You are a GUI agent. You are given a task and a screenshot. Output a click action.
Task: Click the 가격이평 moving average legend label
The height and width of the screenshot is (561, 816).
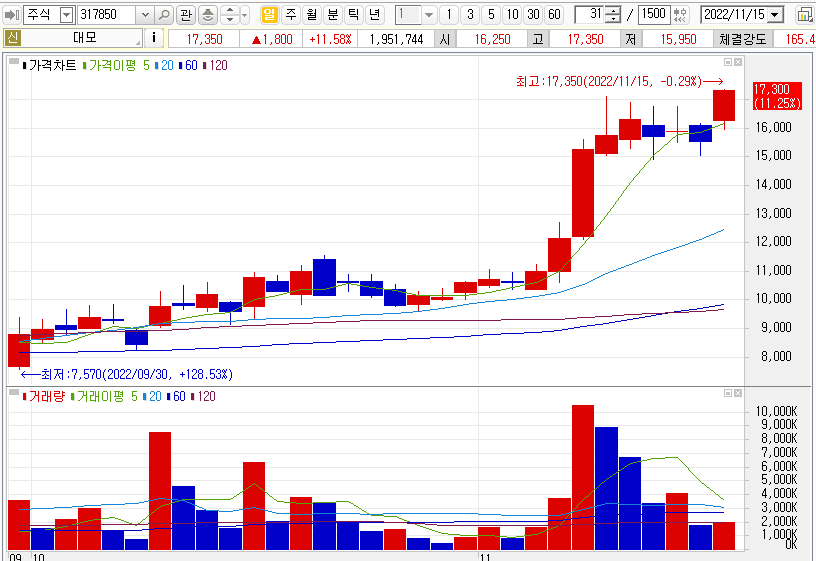pos(112,66)
